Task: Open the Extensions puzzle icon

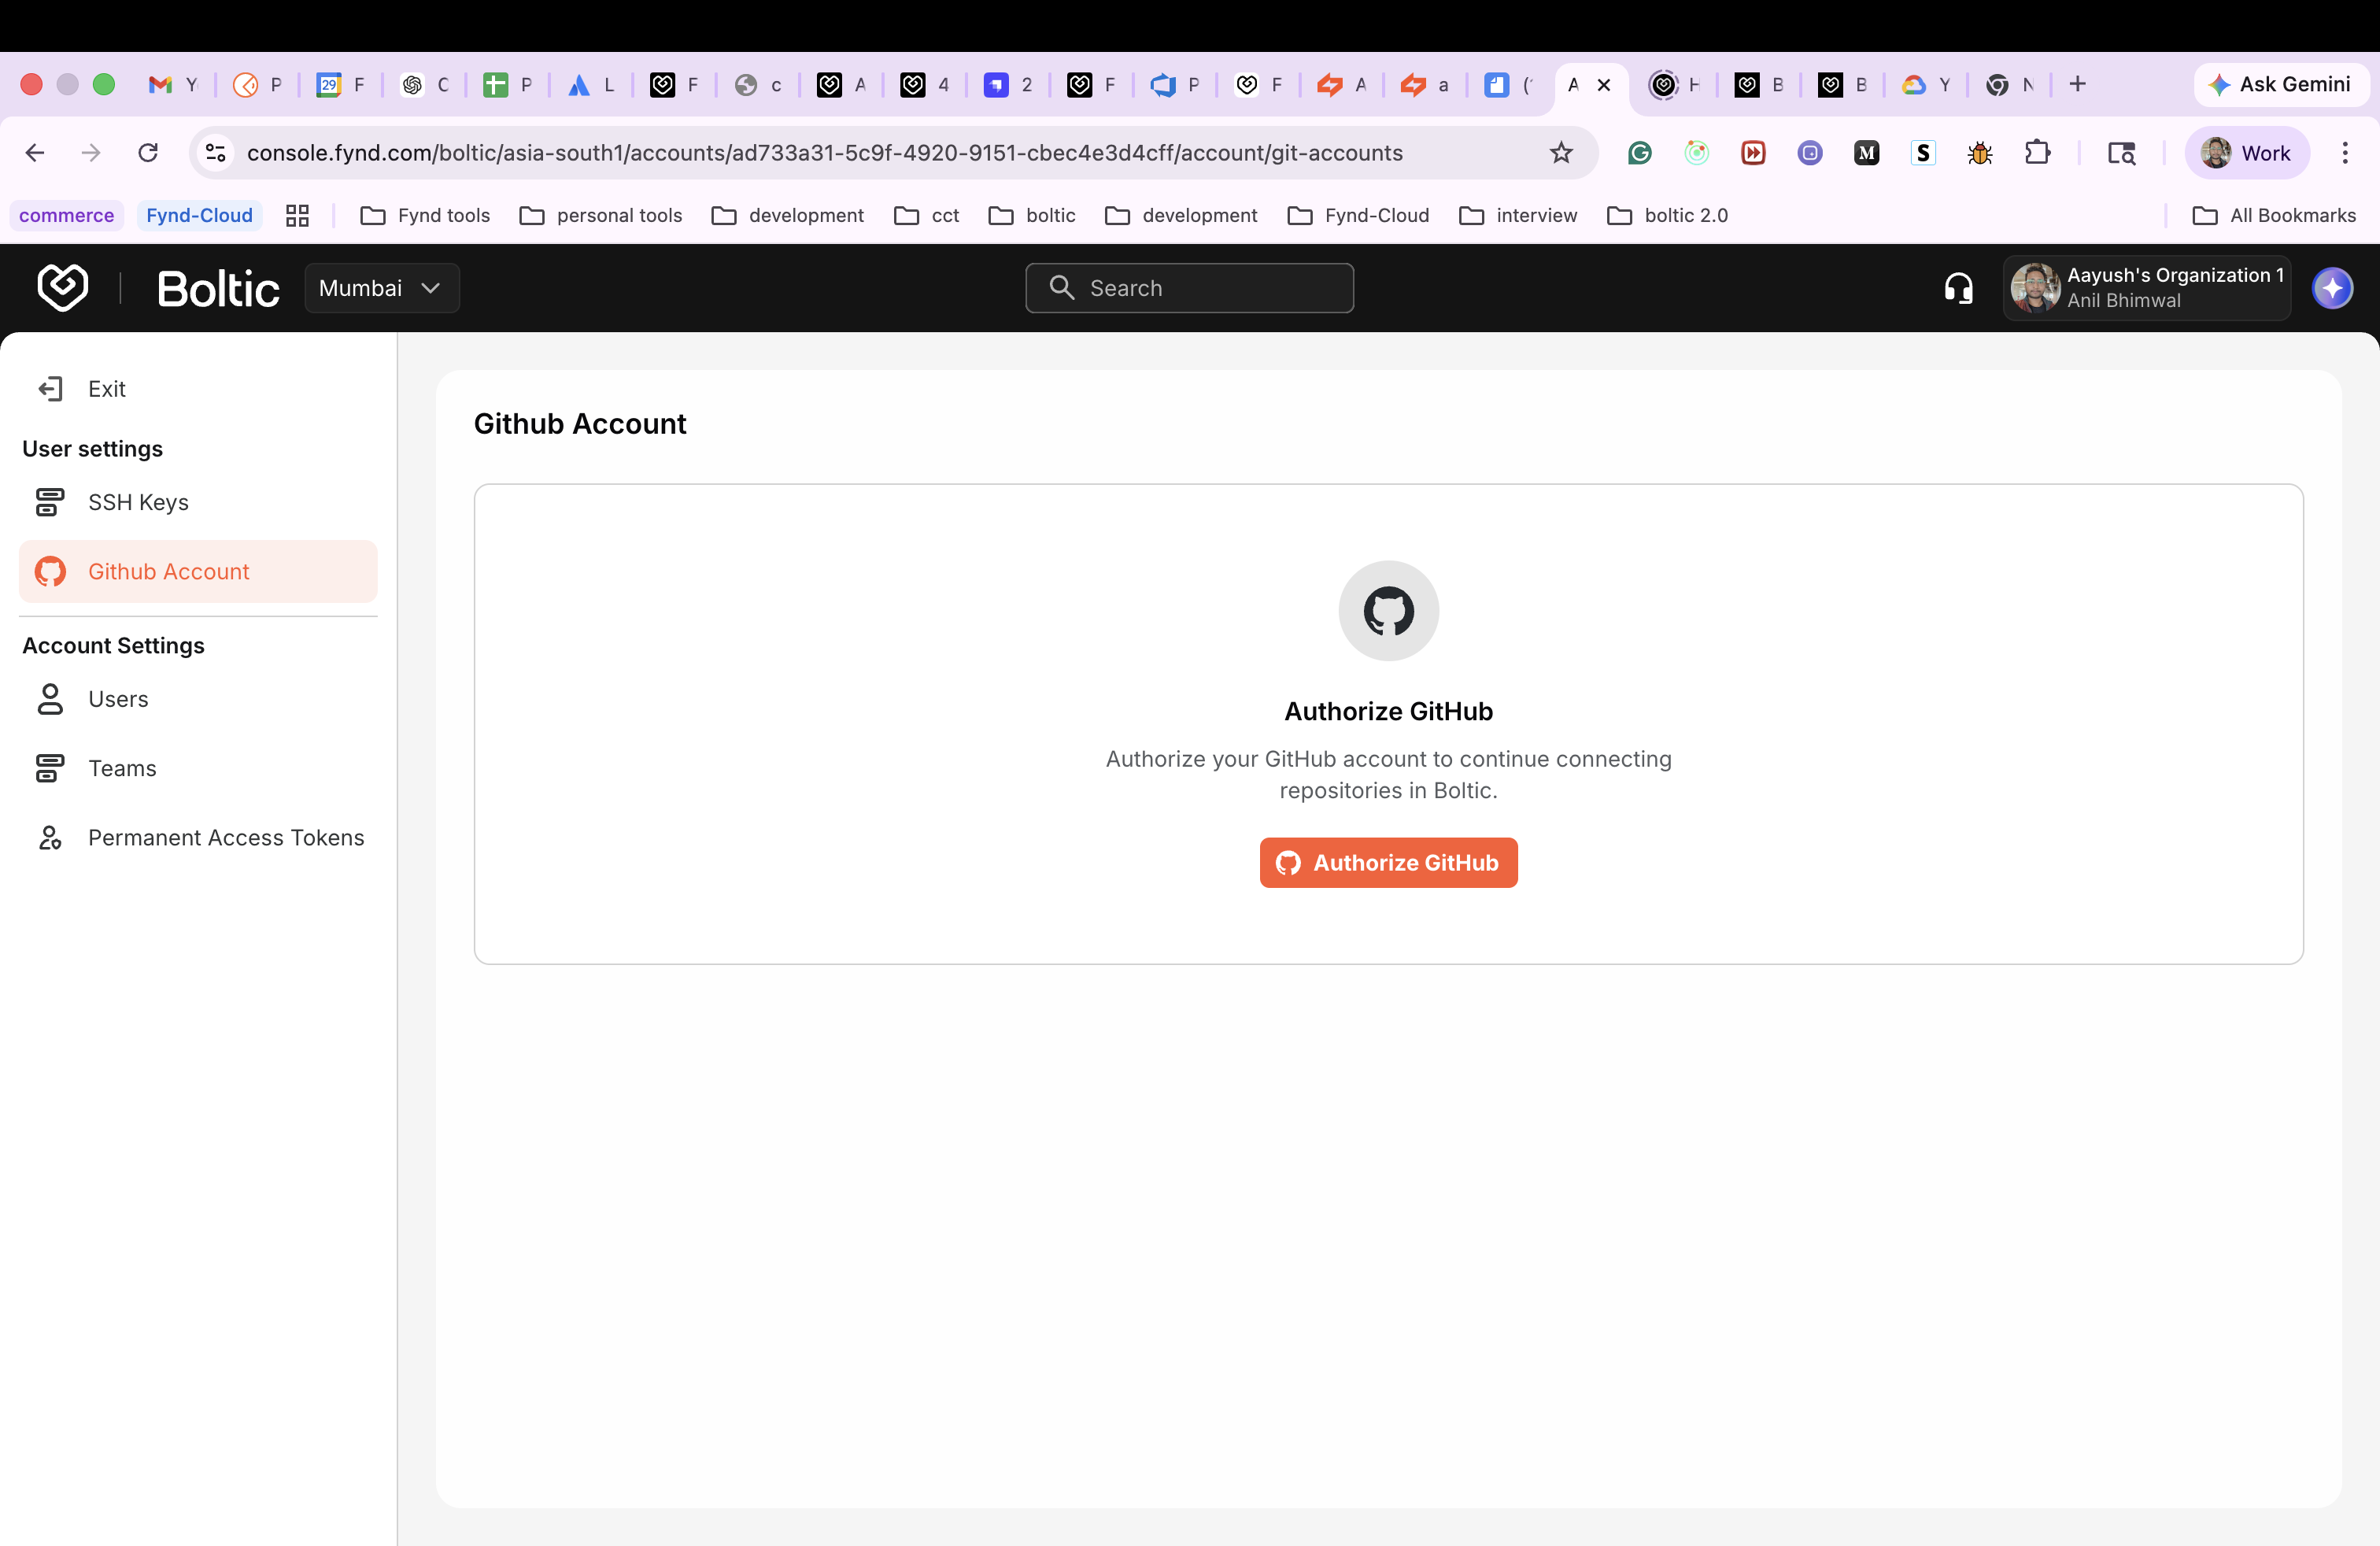Action: [x=2036, y=152]
